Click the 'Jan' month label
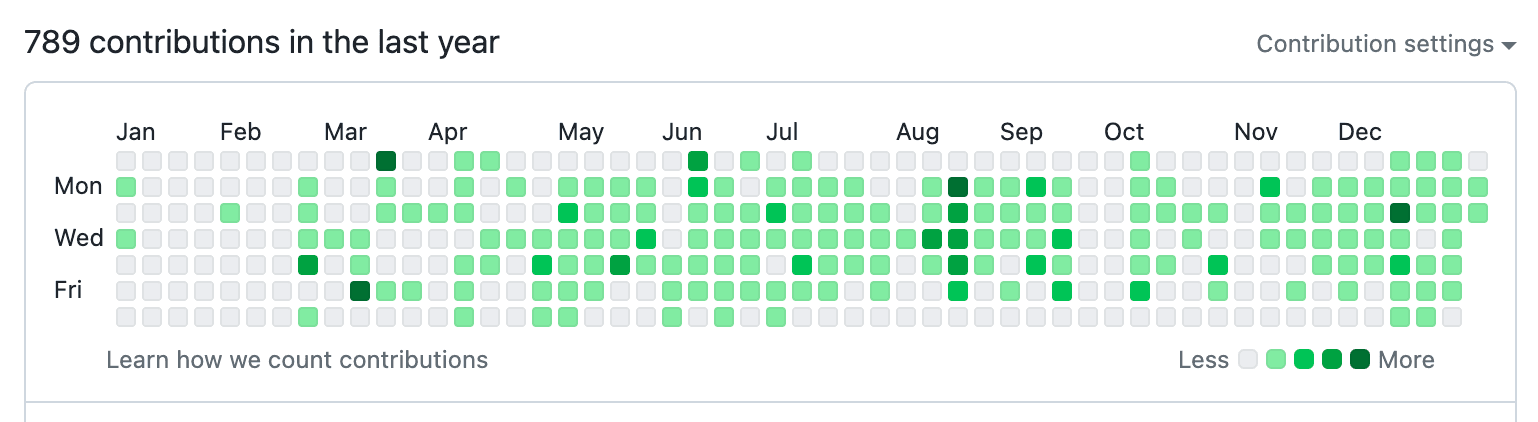 pos(136,132)
